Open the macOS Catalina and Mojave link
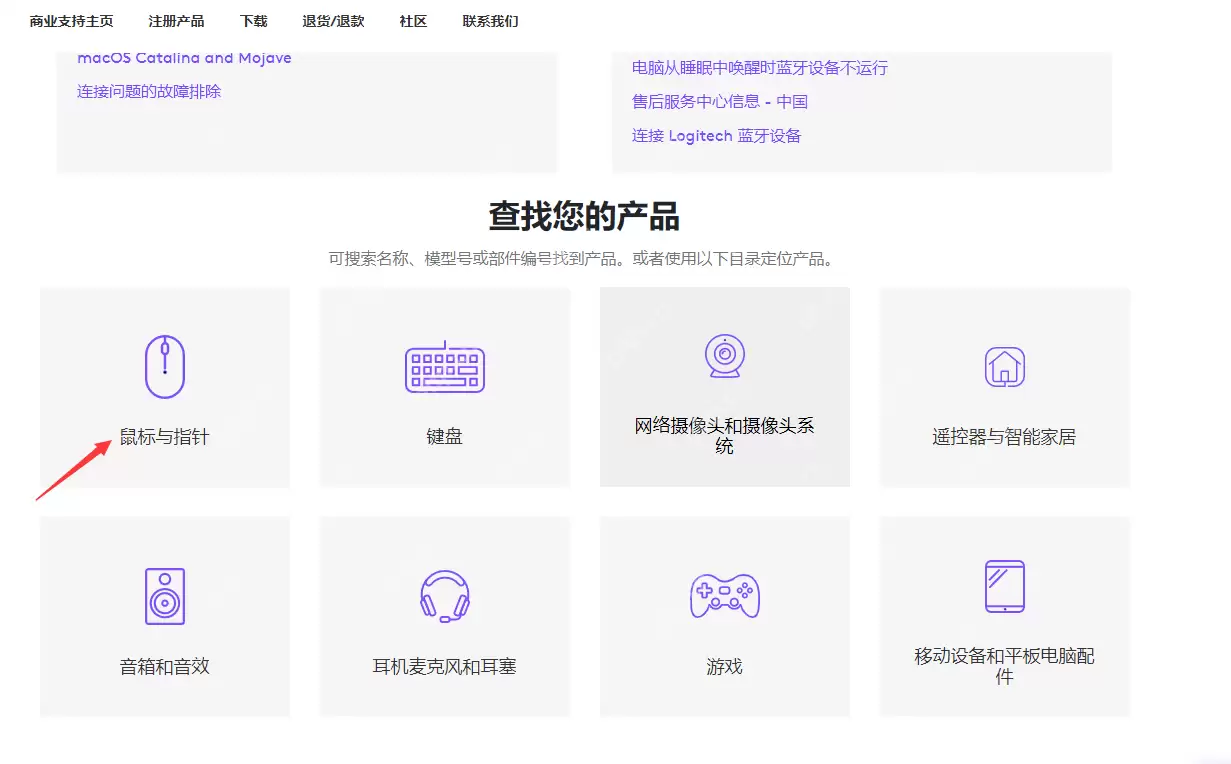1231x764 pixels. coord(184,58)
